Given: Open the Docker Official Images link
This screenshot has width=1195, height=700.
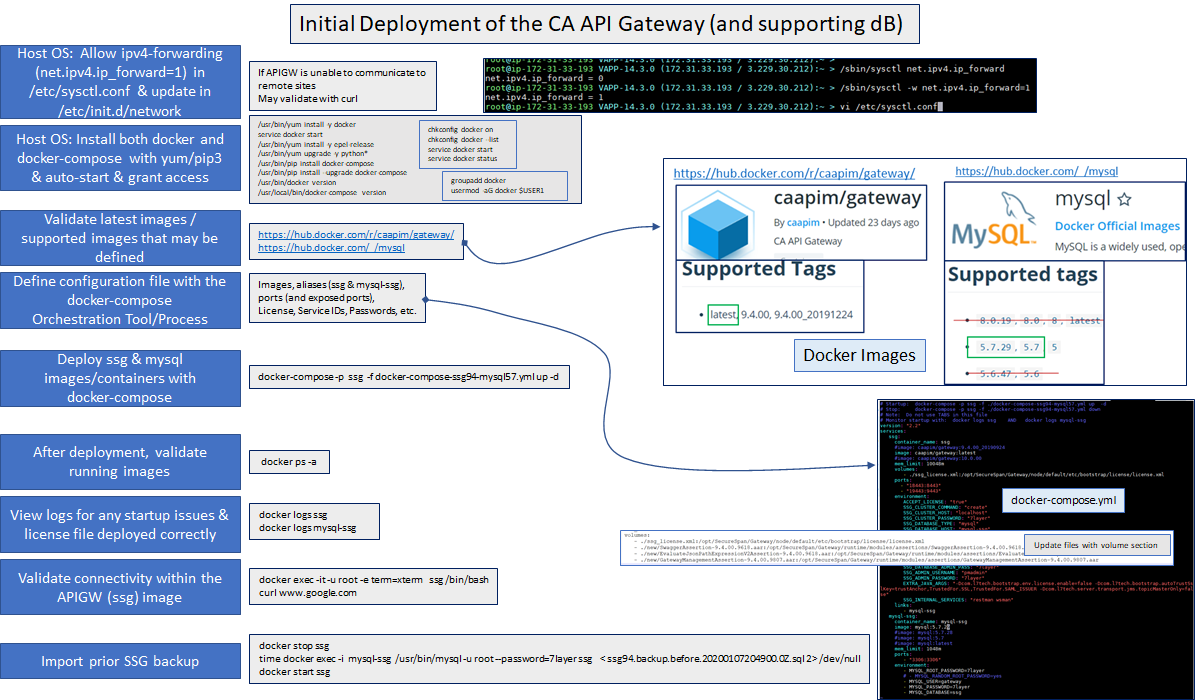Looking at the screenshot, I should pyautogui.click(x=1116, y=226).
